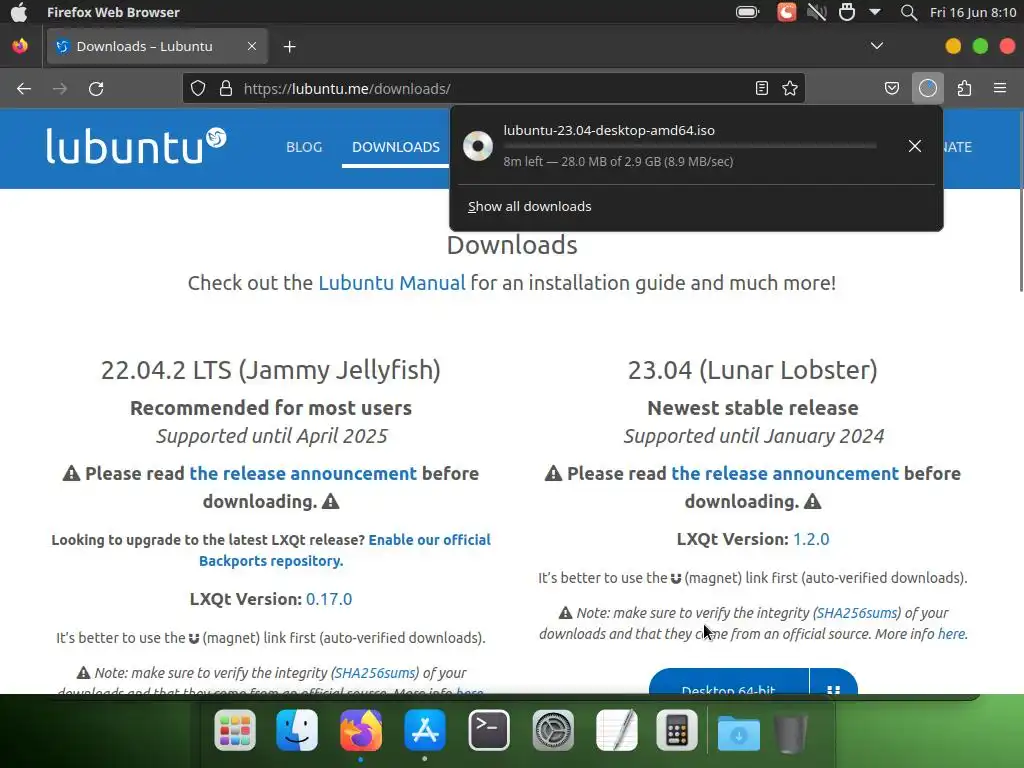Screen dimensions: 1024x768
Task: Click the site security padlock icon
Action: tap(226, 88)
